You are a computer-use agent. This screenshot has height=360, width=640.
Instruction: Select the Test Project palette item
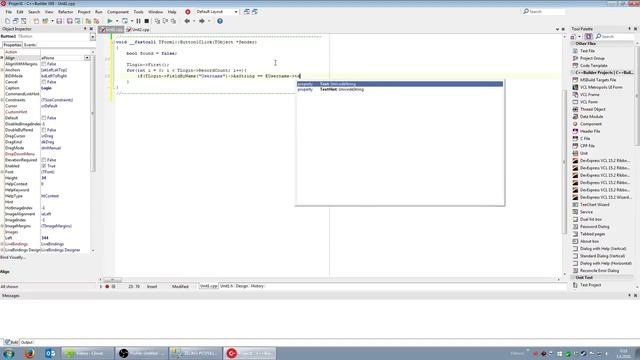[x=587, y=285]
